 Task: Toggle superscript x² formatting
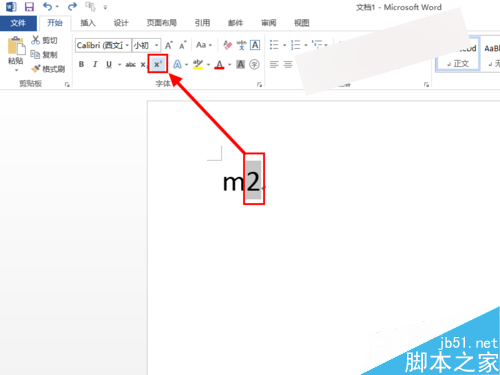click(158, 64)
